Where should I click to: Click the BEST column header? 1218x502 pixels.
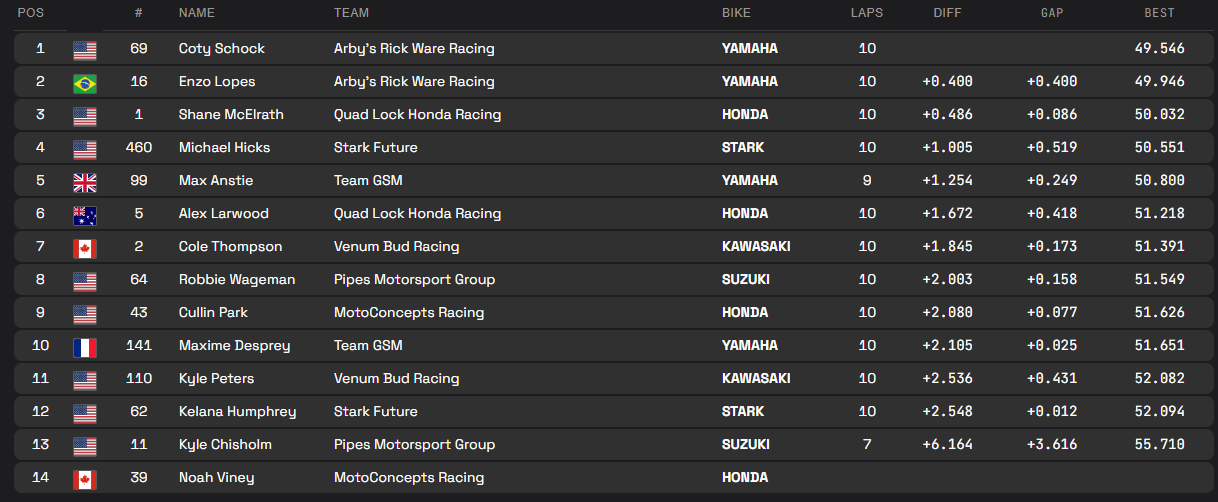pos(1159,13)
